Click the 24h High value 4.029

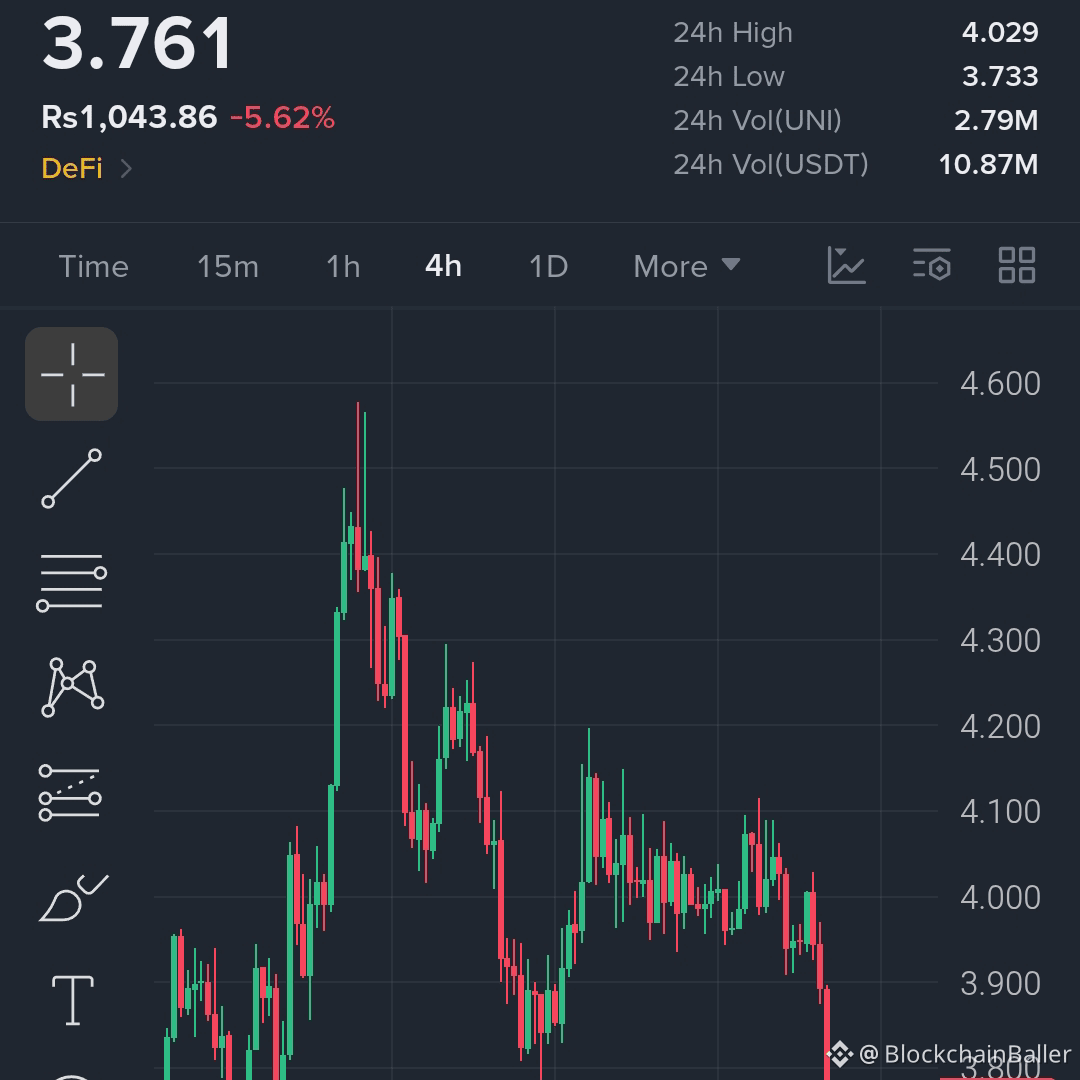coord(1000,32)
